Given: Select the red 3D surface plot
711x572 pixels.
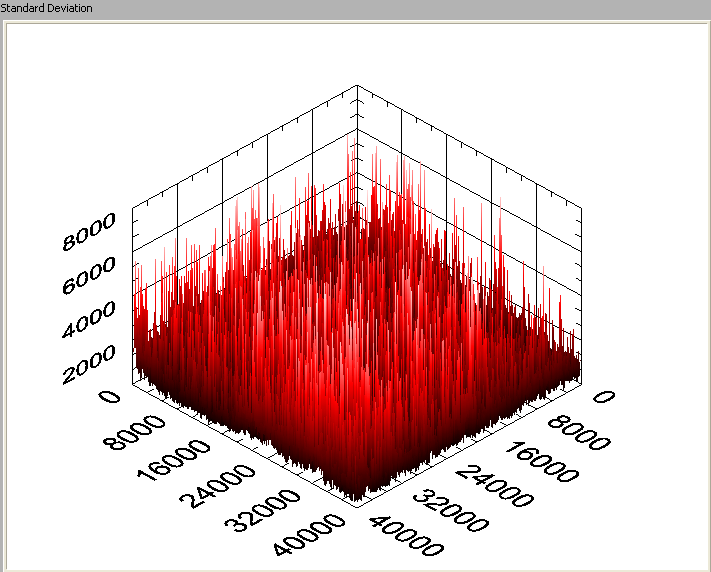Looking at the screenshot, I should tap(357, 318).
